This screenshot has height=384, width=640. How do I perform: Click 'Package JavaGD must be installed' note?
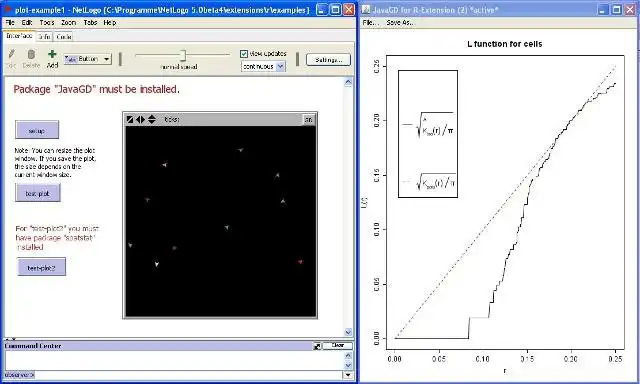pos(96,89)
